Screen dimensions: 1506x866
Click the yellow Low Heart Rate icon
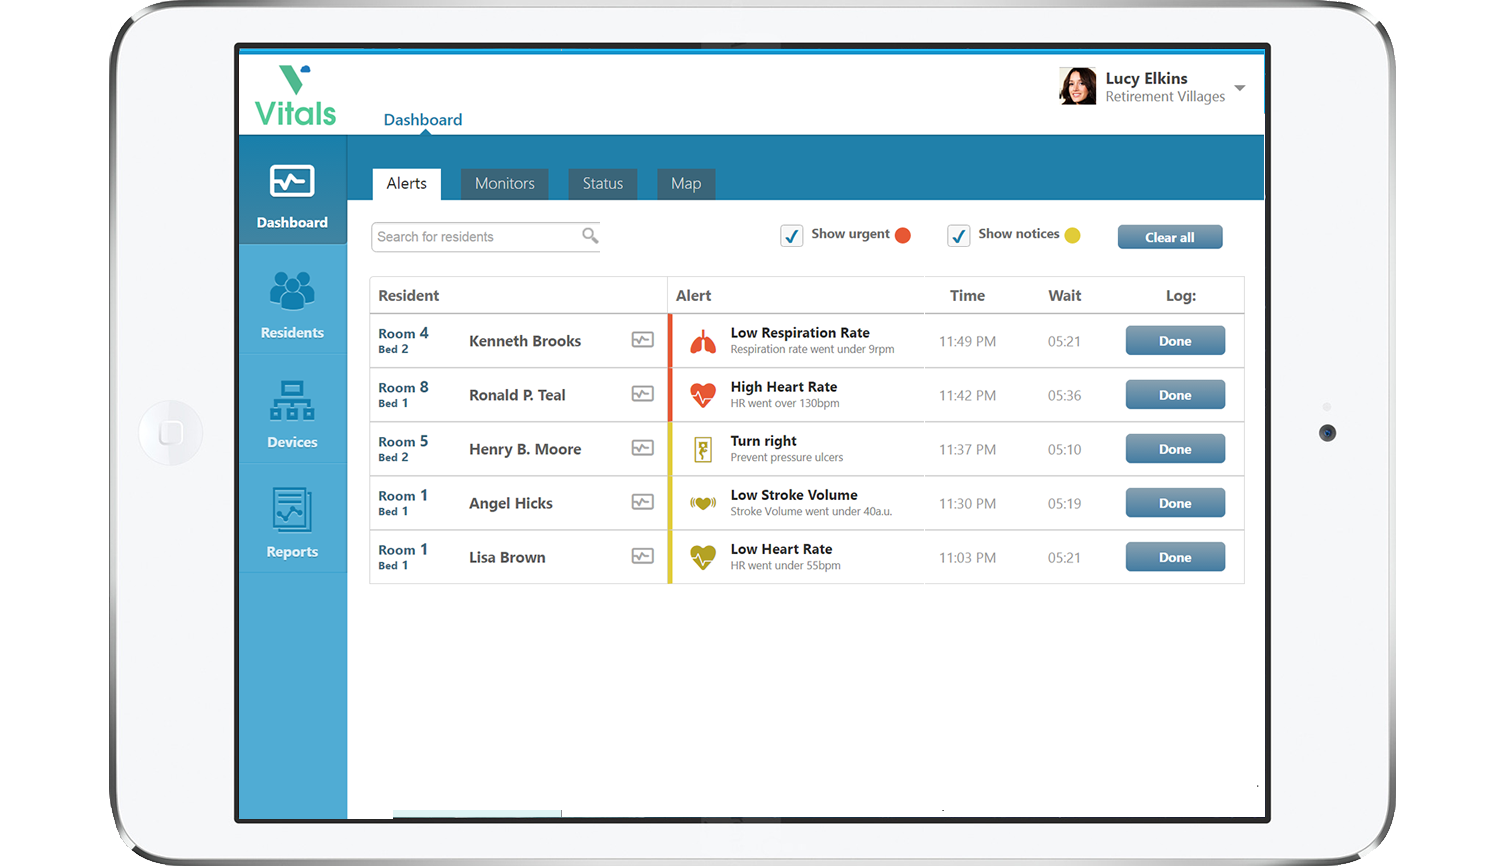click(x=703, y=557)
